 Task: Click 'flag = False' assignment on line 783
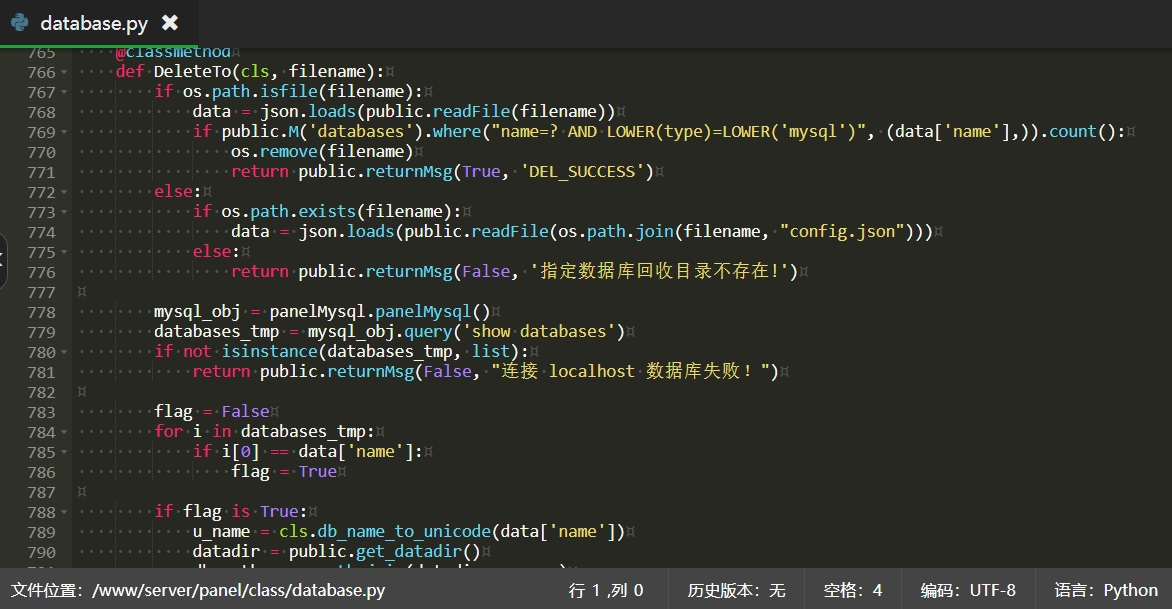[212, 412]
